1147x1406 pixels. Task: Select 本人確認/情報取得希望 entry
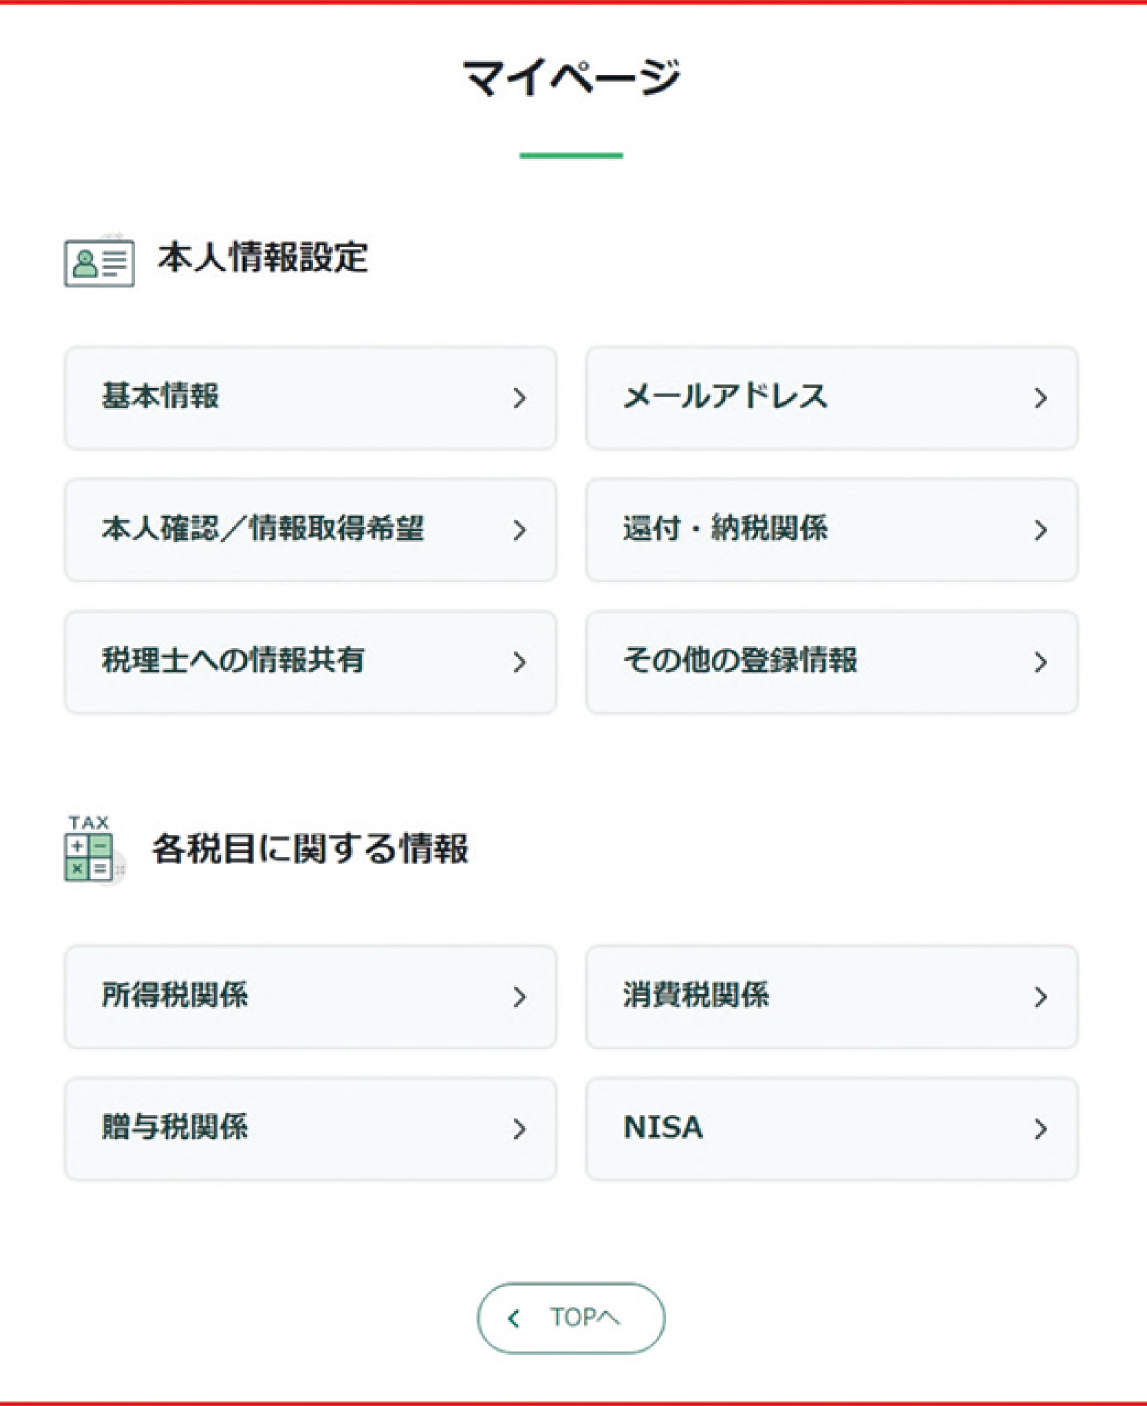310,529
